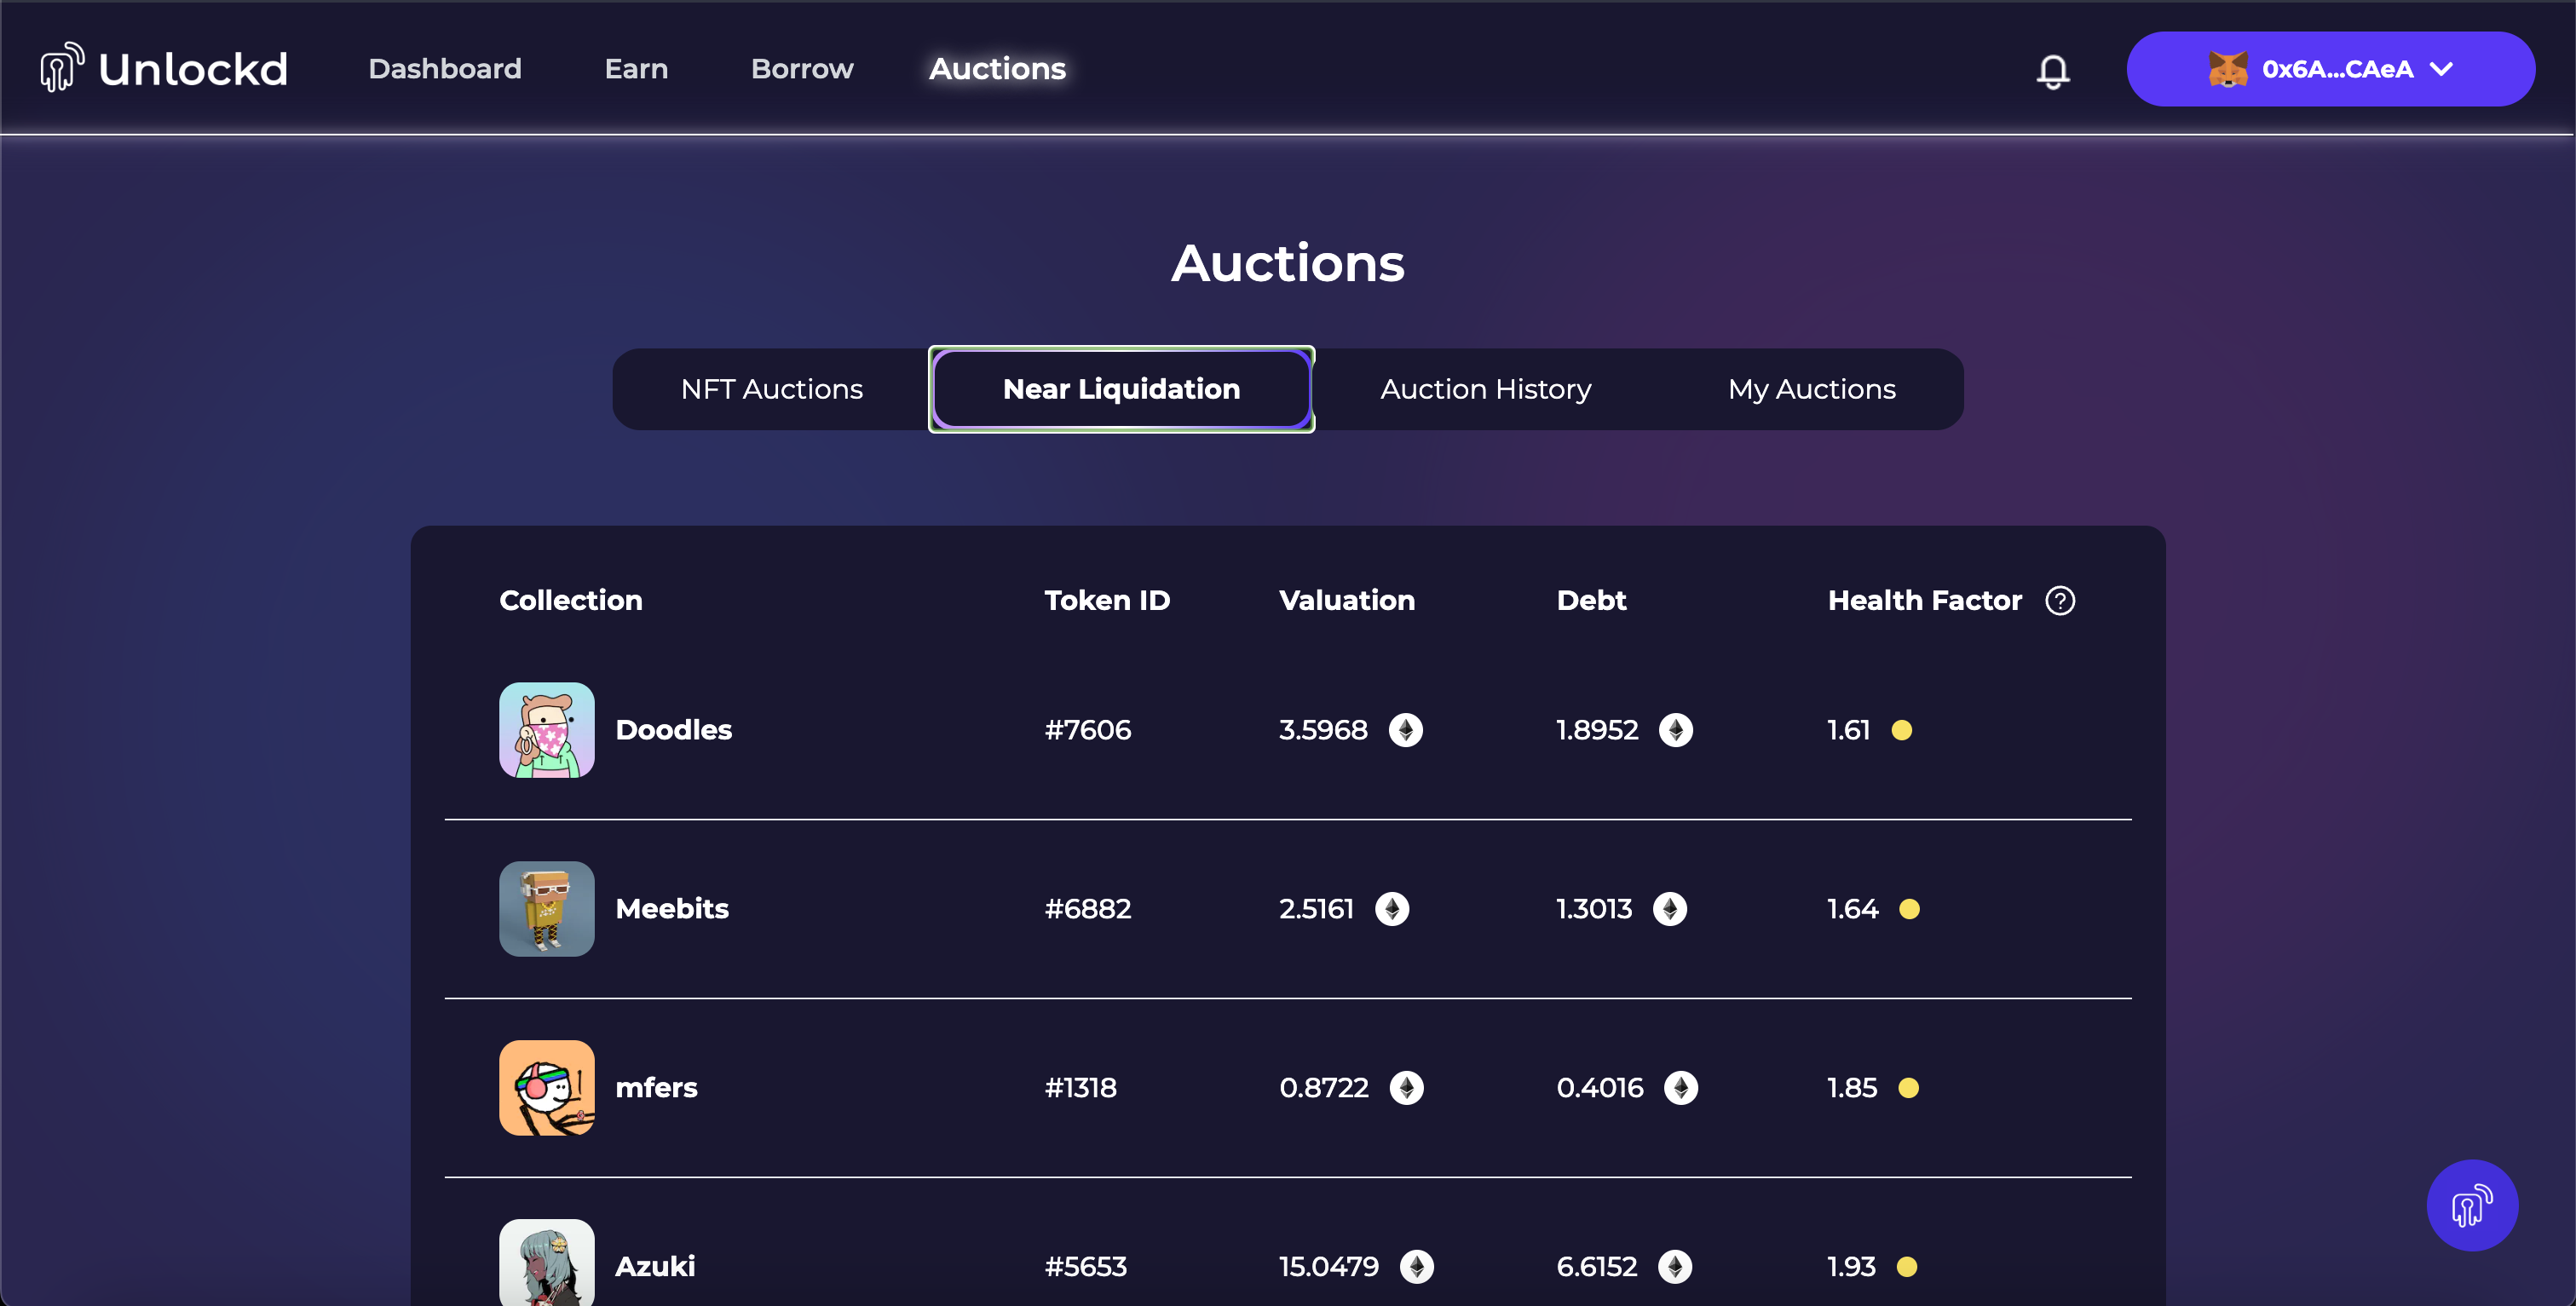Click ETH icon beside mfers valuation
2576x1306 pixels.
[x=1406, y=1088]
